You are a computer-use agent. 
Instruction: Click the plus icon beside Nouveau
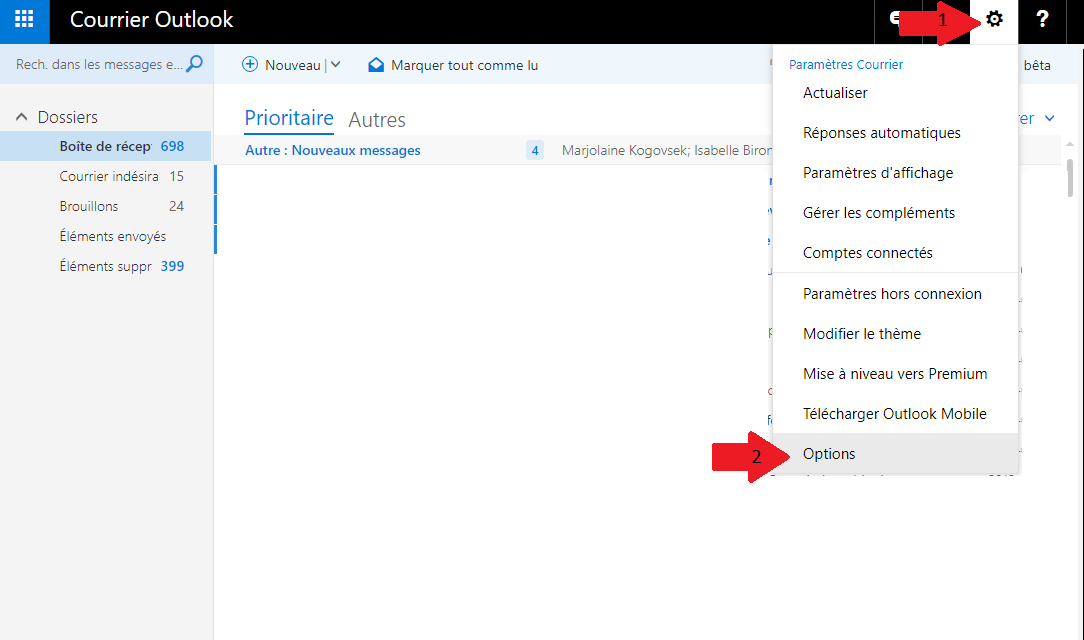251,65
